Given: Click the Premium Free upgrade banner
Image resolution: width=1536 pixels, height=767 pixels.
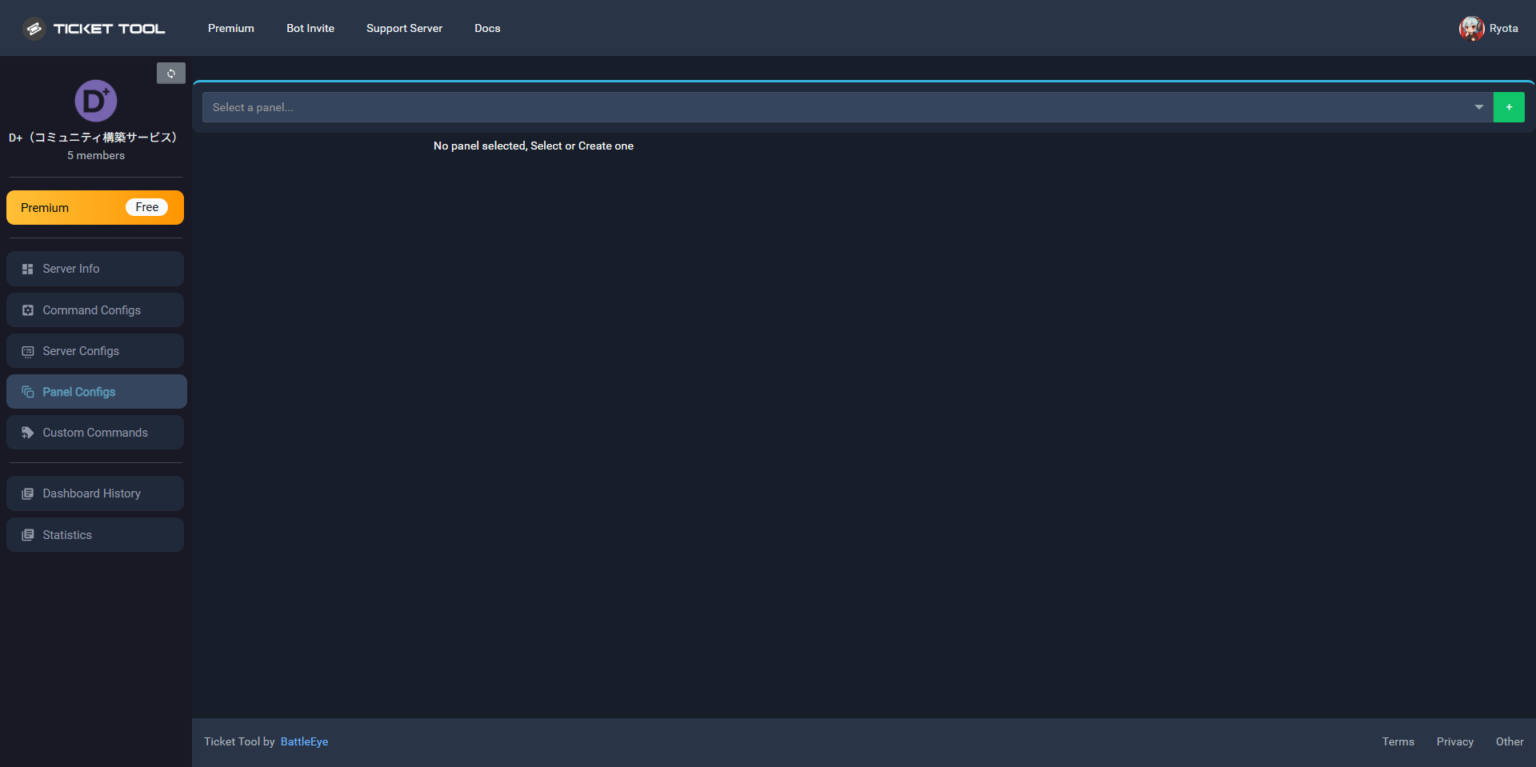Looking at the screenshot, I should pos(95,208).
